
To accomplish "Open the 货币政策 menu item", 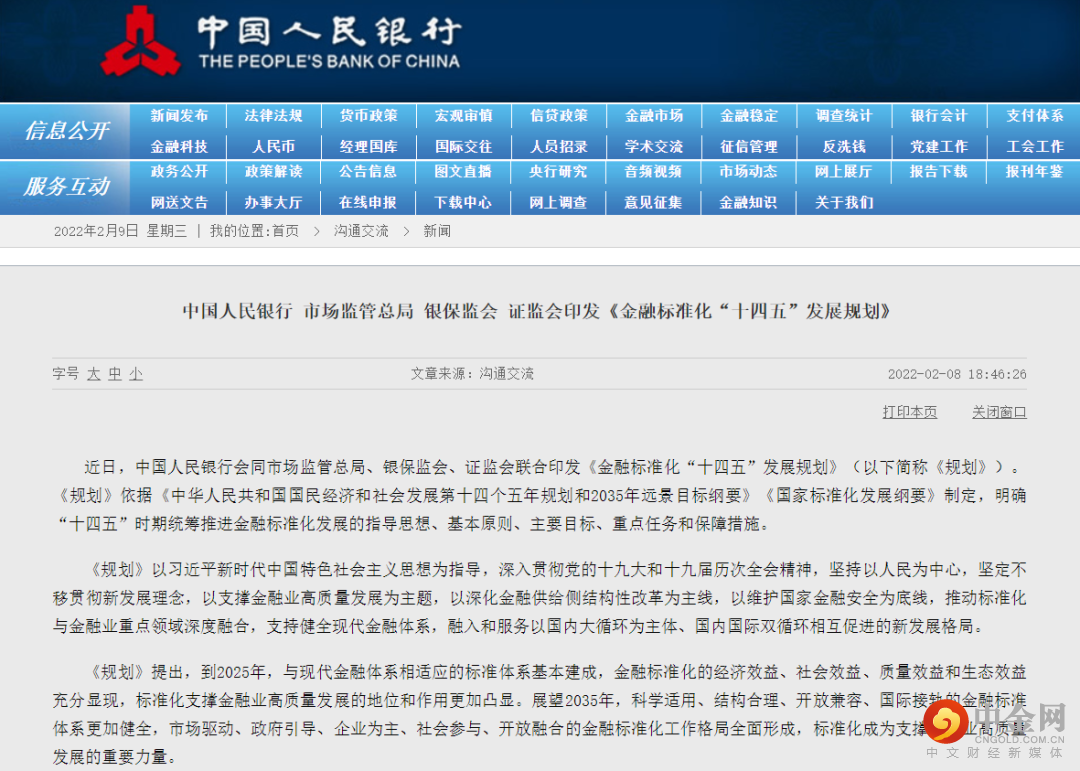I will [368, 116].
